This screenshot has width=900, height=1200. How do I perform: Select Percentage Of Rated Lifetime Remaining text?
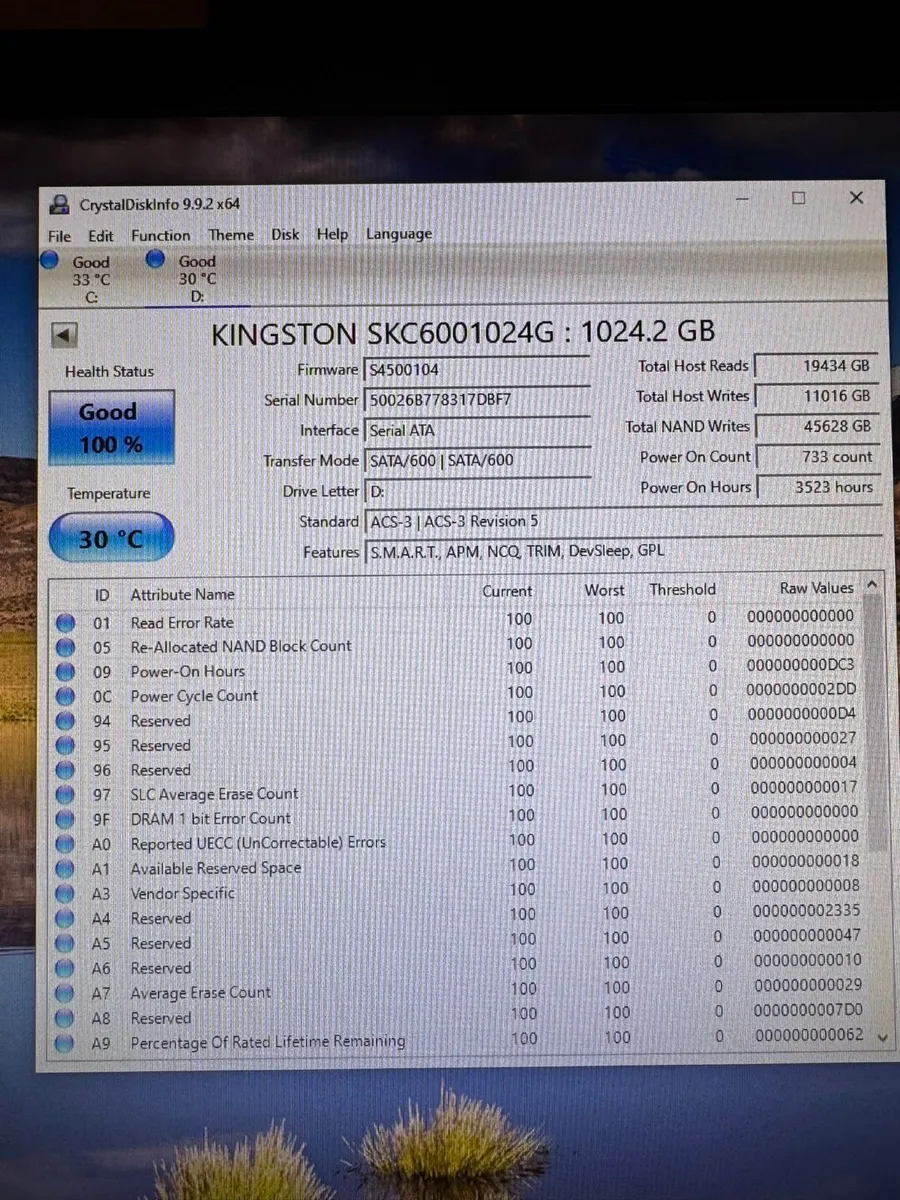tap(268, 1042)
